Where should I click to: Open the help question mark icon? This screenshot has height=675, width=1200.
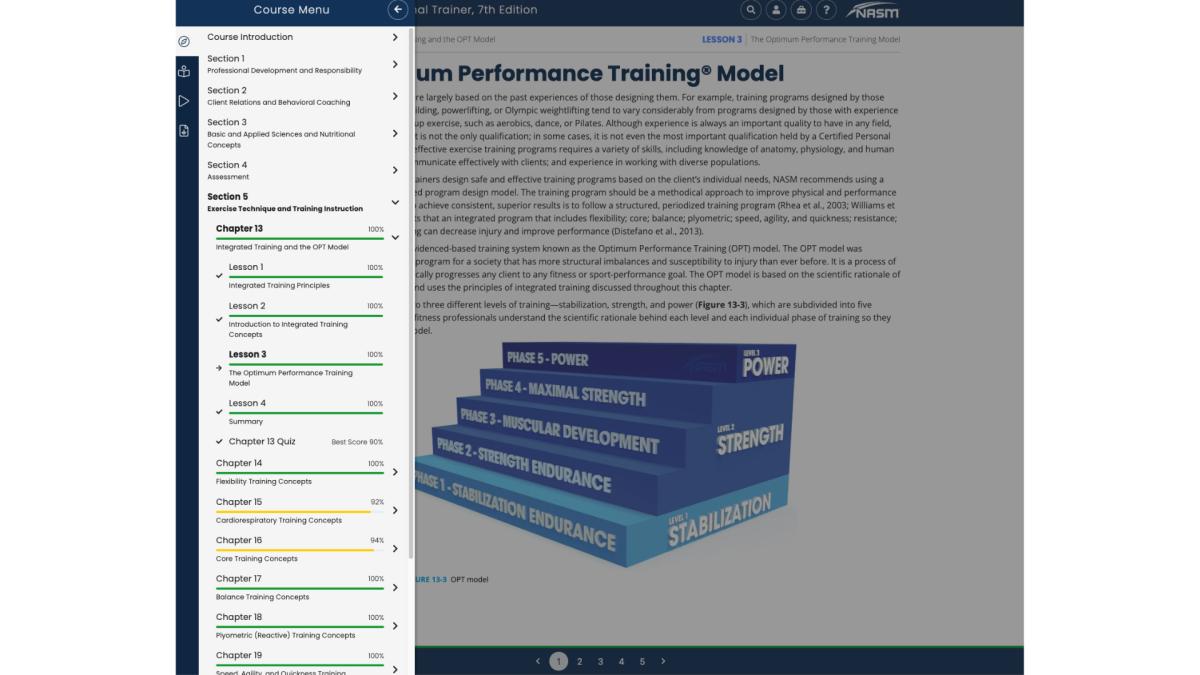pyautogui.click(x=826, y=10)
